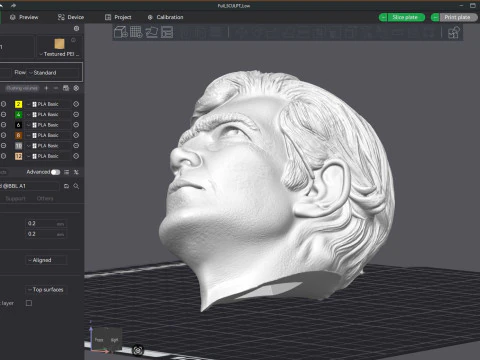Click the Print plate button
Screen dimensions: 480x360
(458, 17)
